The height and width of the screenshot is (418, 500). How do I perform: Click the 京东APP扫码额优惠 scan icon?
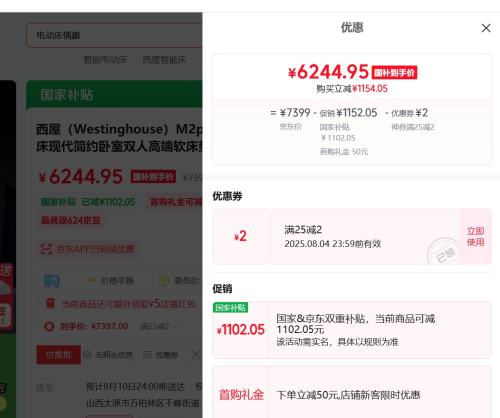tap(46, 249)
